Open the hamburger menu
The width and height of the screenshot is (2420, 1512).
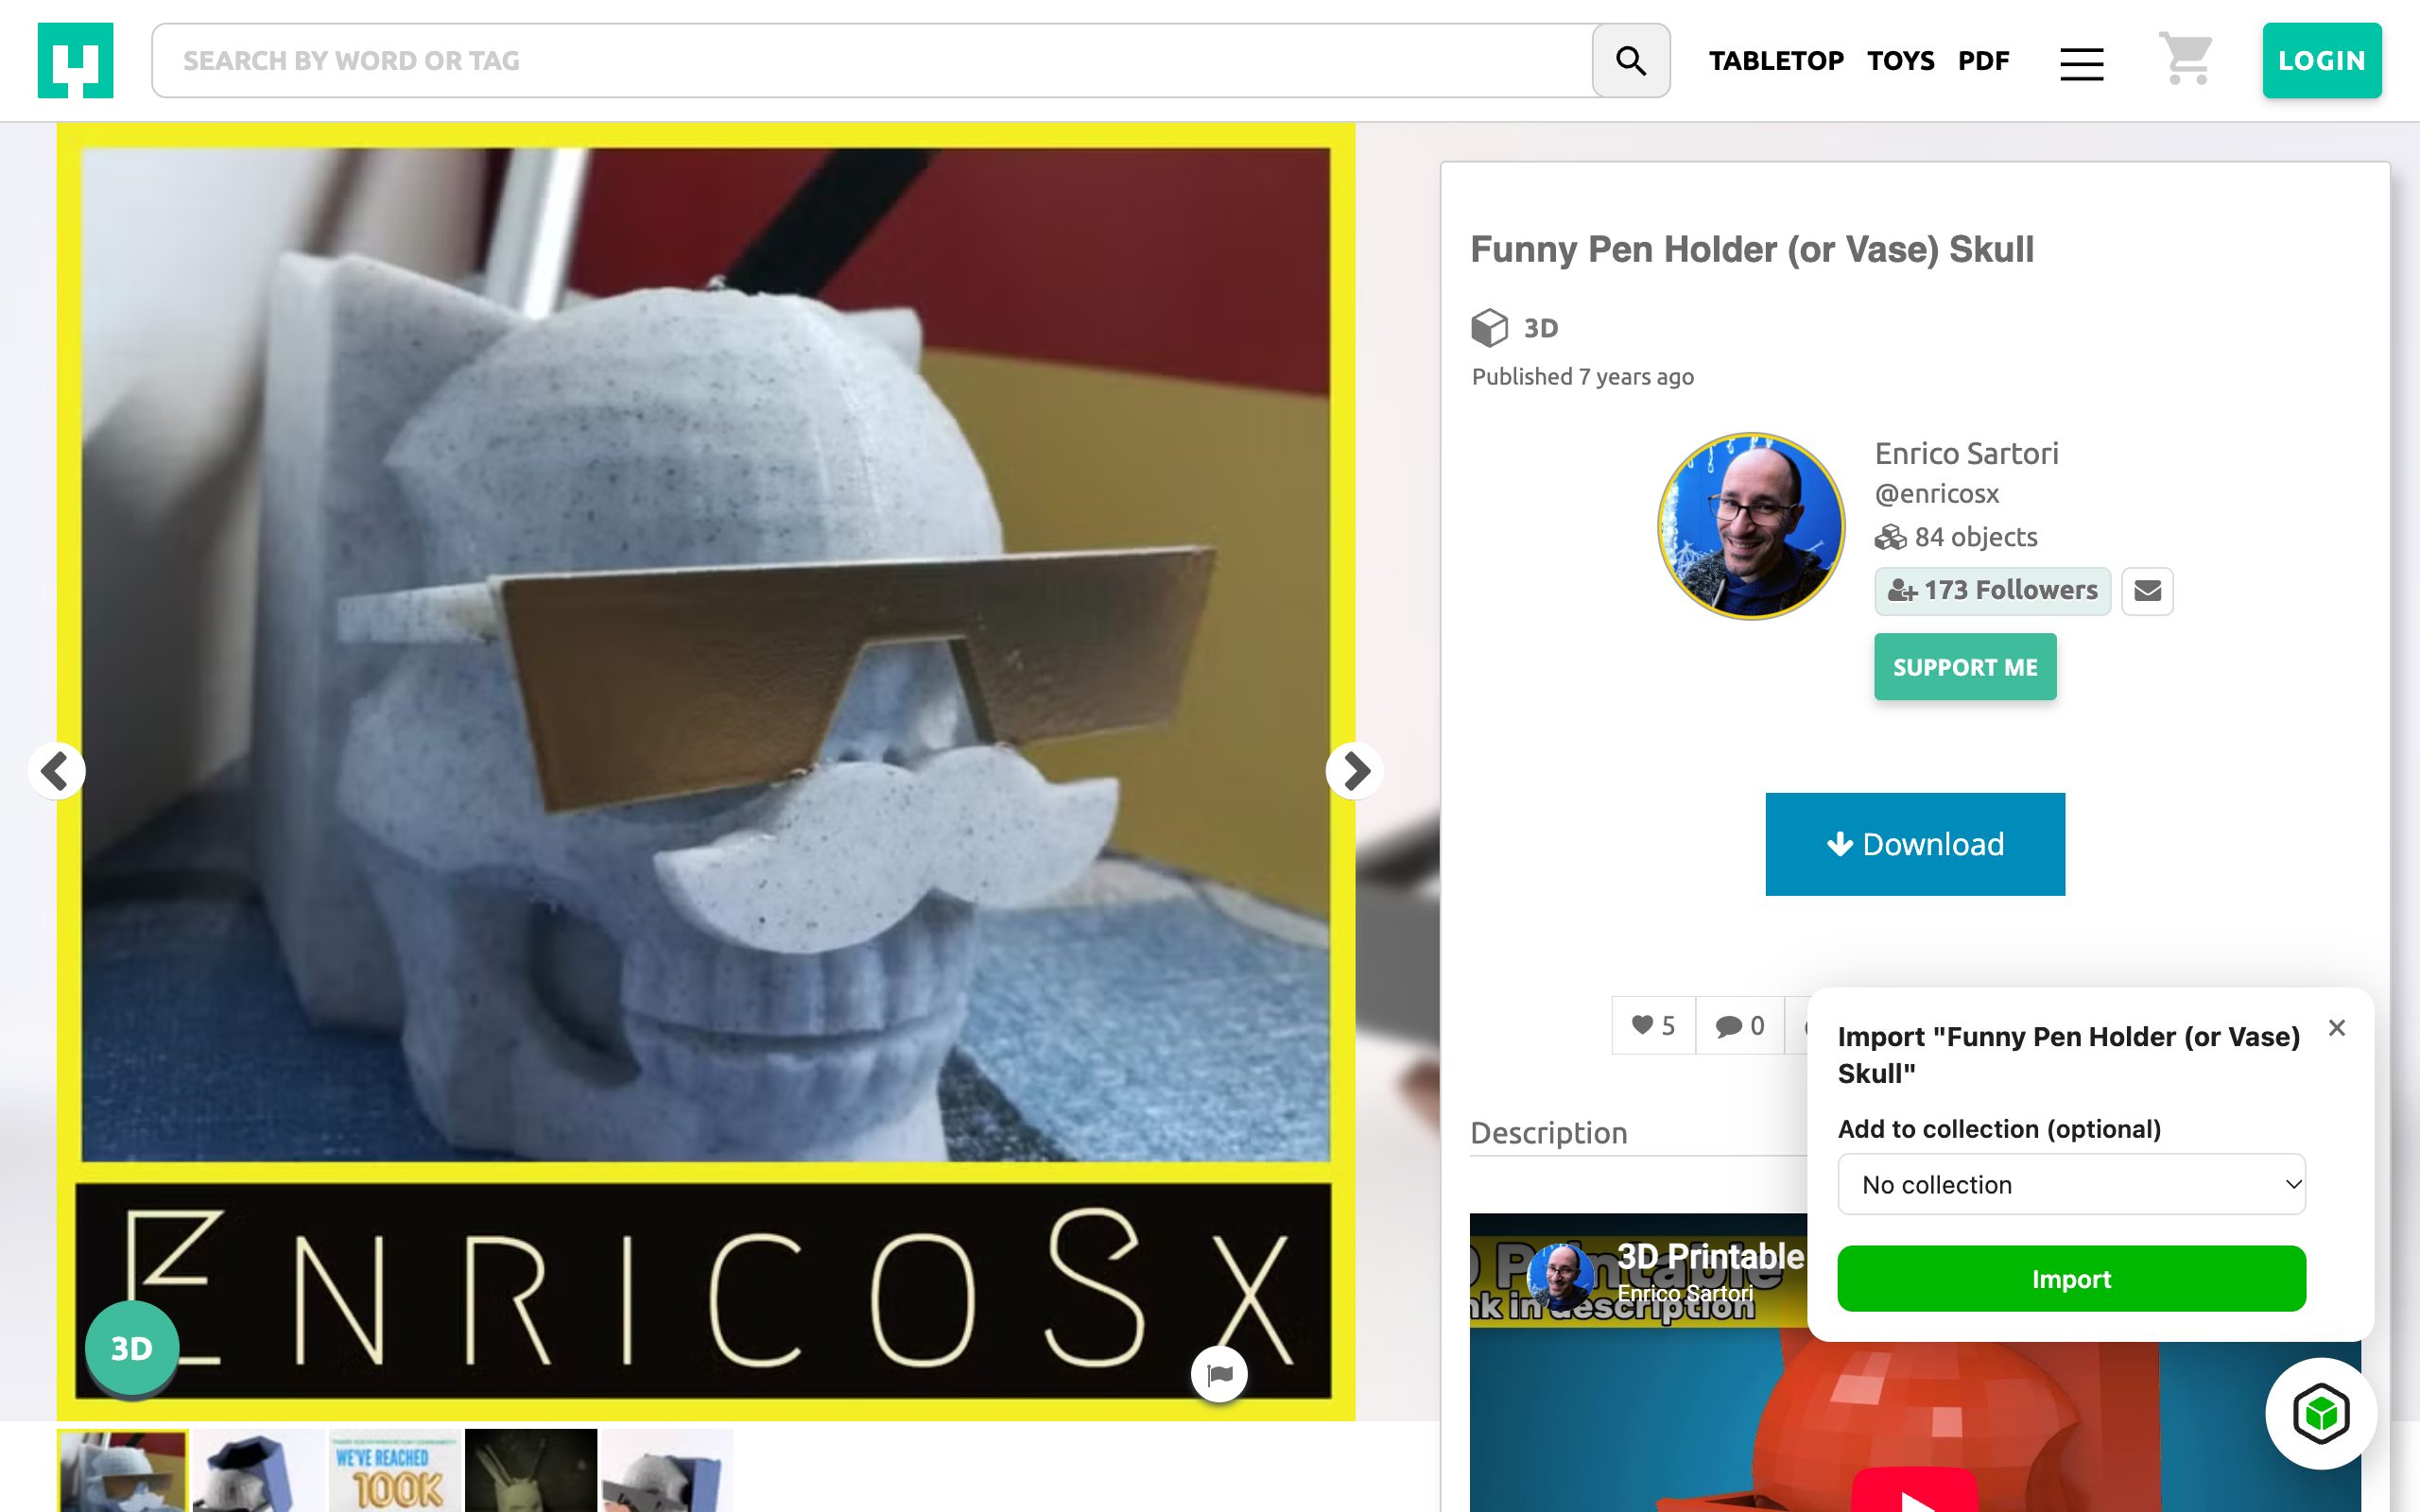2081,63
